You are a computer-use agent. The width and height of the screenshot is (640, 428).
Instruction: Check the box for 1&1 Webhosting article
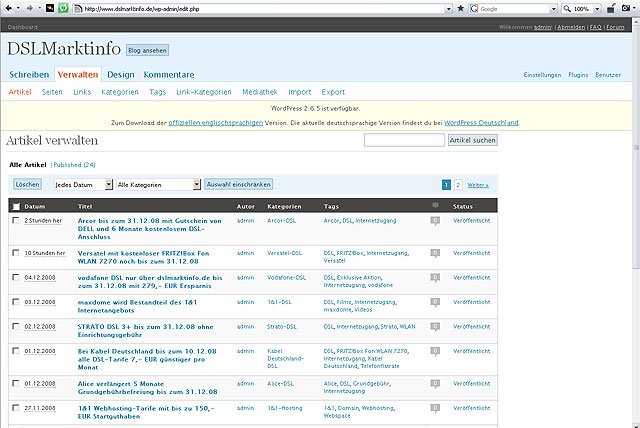16,408
